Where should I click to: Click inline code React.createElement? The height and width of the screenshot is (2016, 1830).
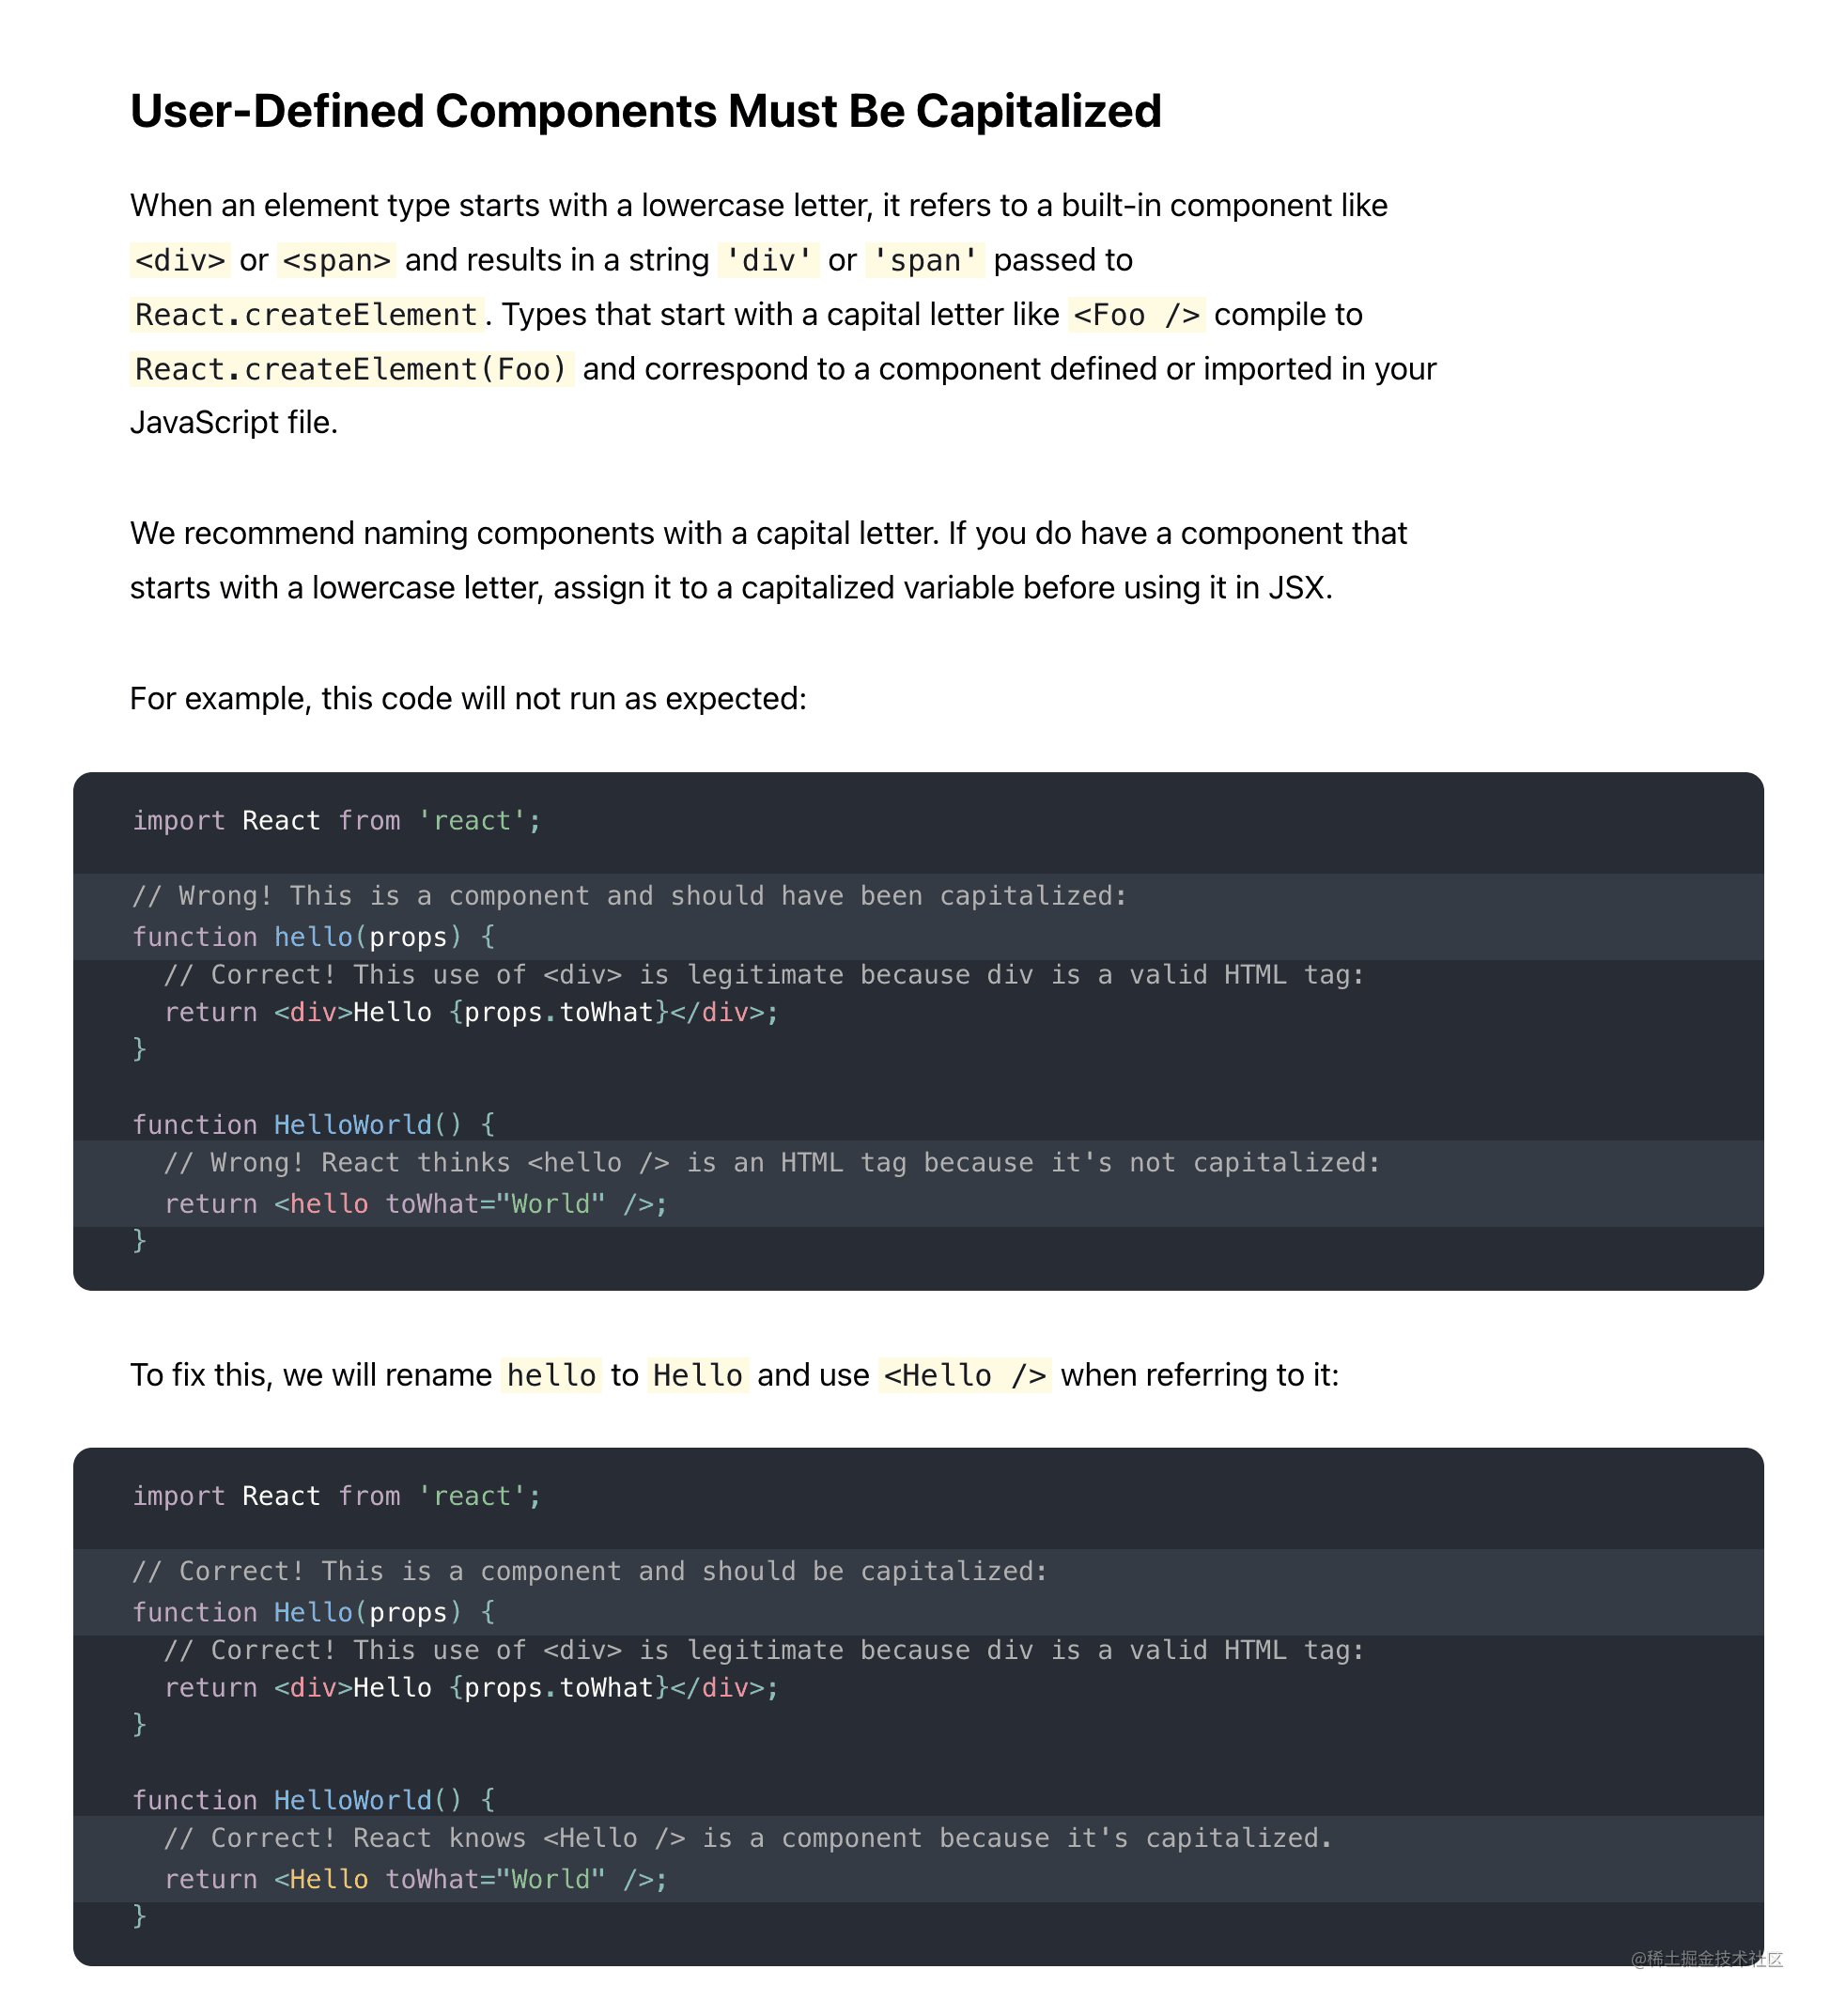307,314
